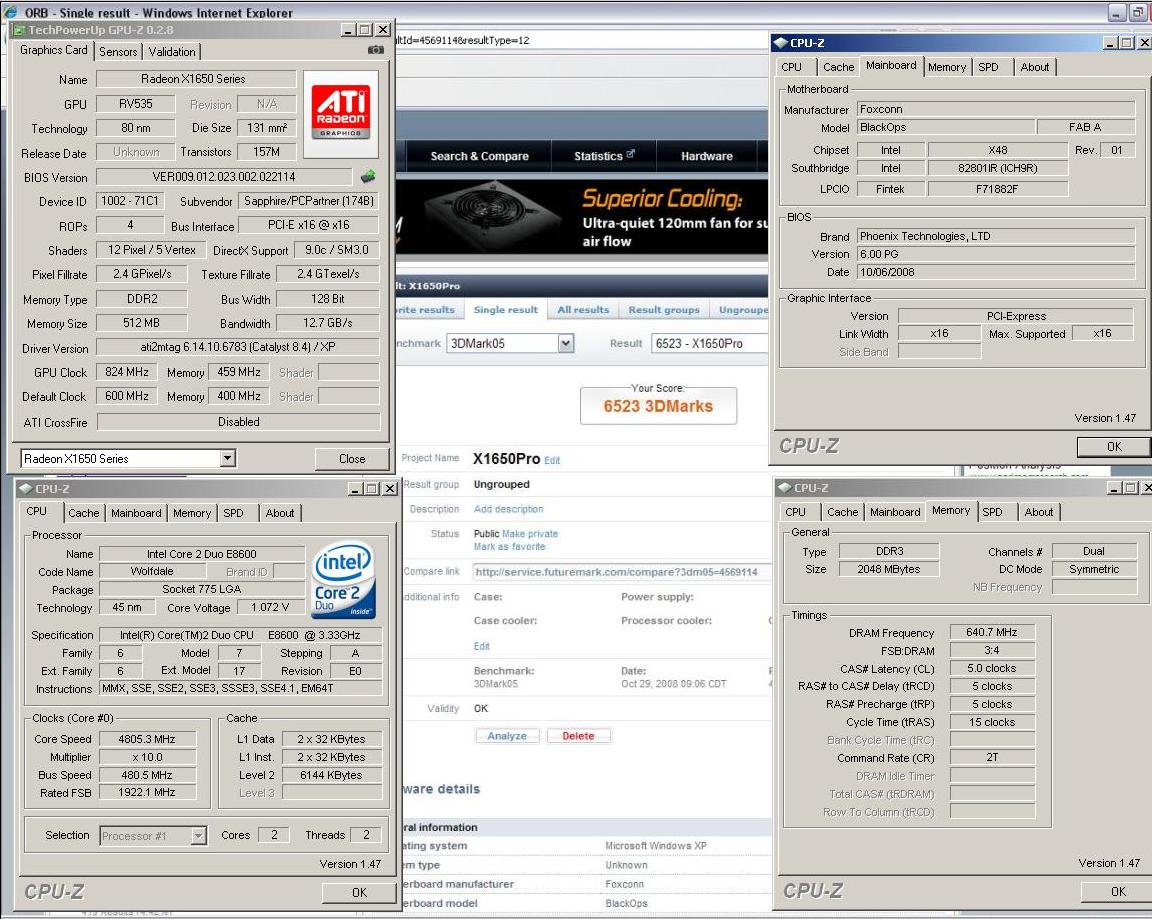Screen dimensions: 1152x919
Task: Open the Cache tab in CPU-Z Memory window
Action: pyautogui.click(x=842, y=512)
